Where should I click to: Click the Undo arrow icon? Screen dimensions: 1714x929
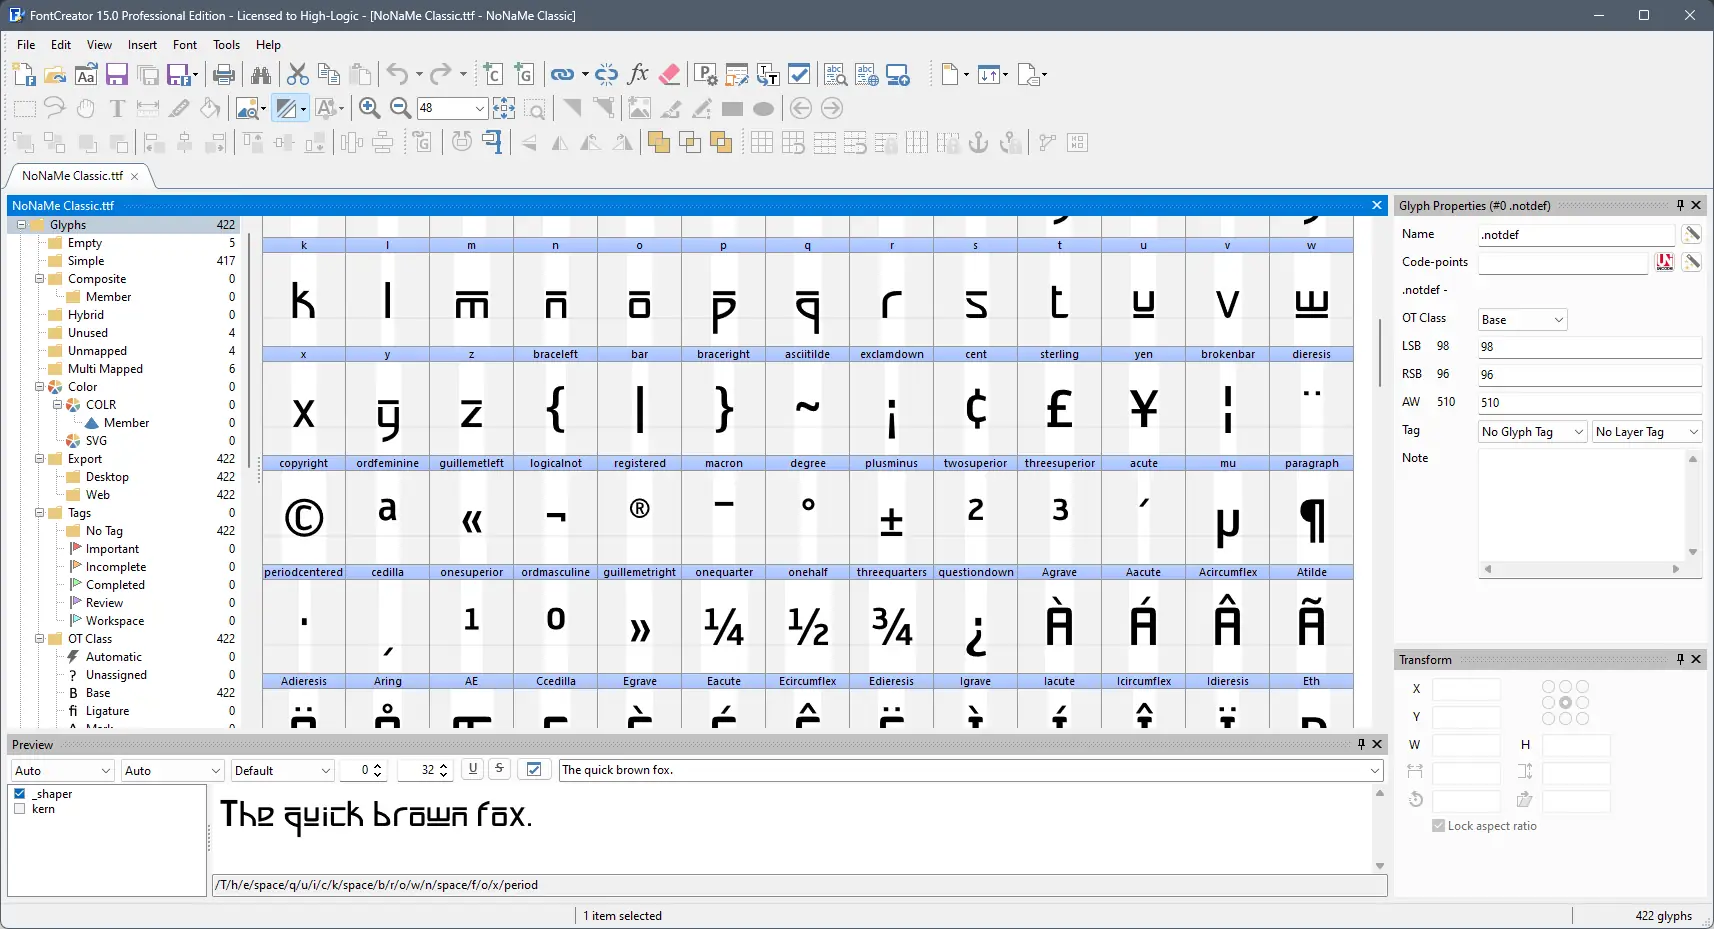398,74
